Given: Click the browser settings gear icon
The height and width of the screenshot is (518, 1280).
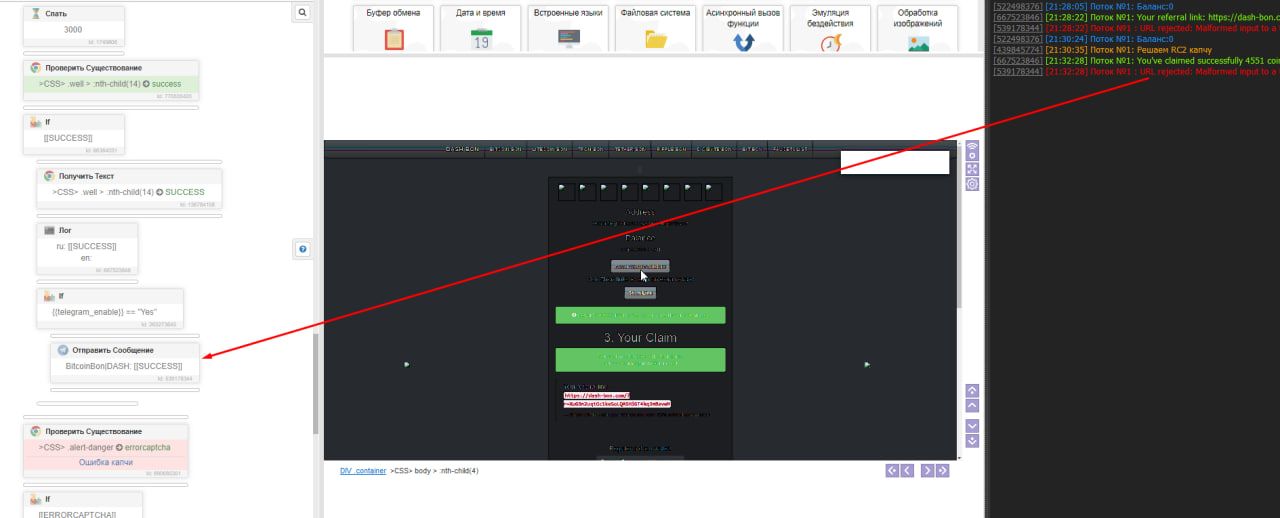Looking at the screenshot, I should coord(972,184).
